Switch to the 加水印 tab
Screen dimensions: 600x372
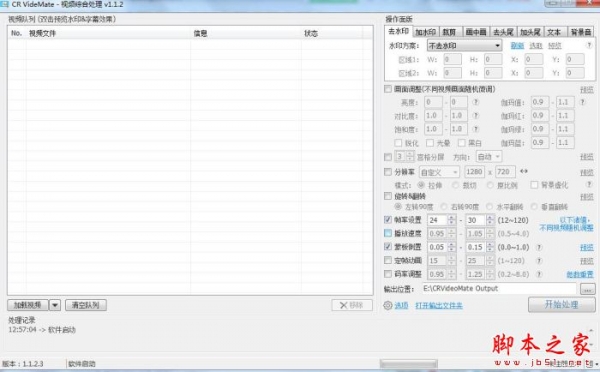pyautogui.click(x=426, y=32)
